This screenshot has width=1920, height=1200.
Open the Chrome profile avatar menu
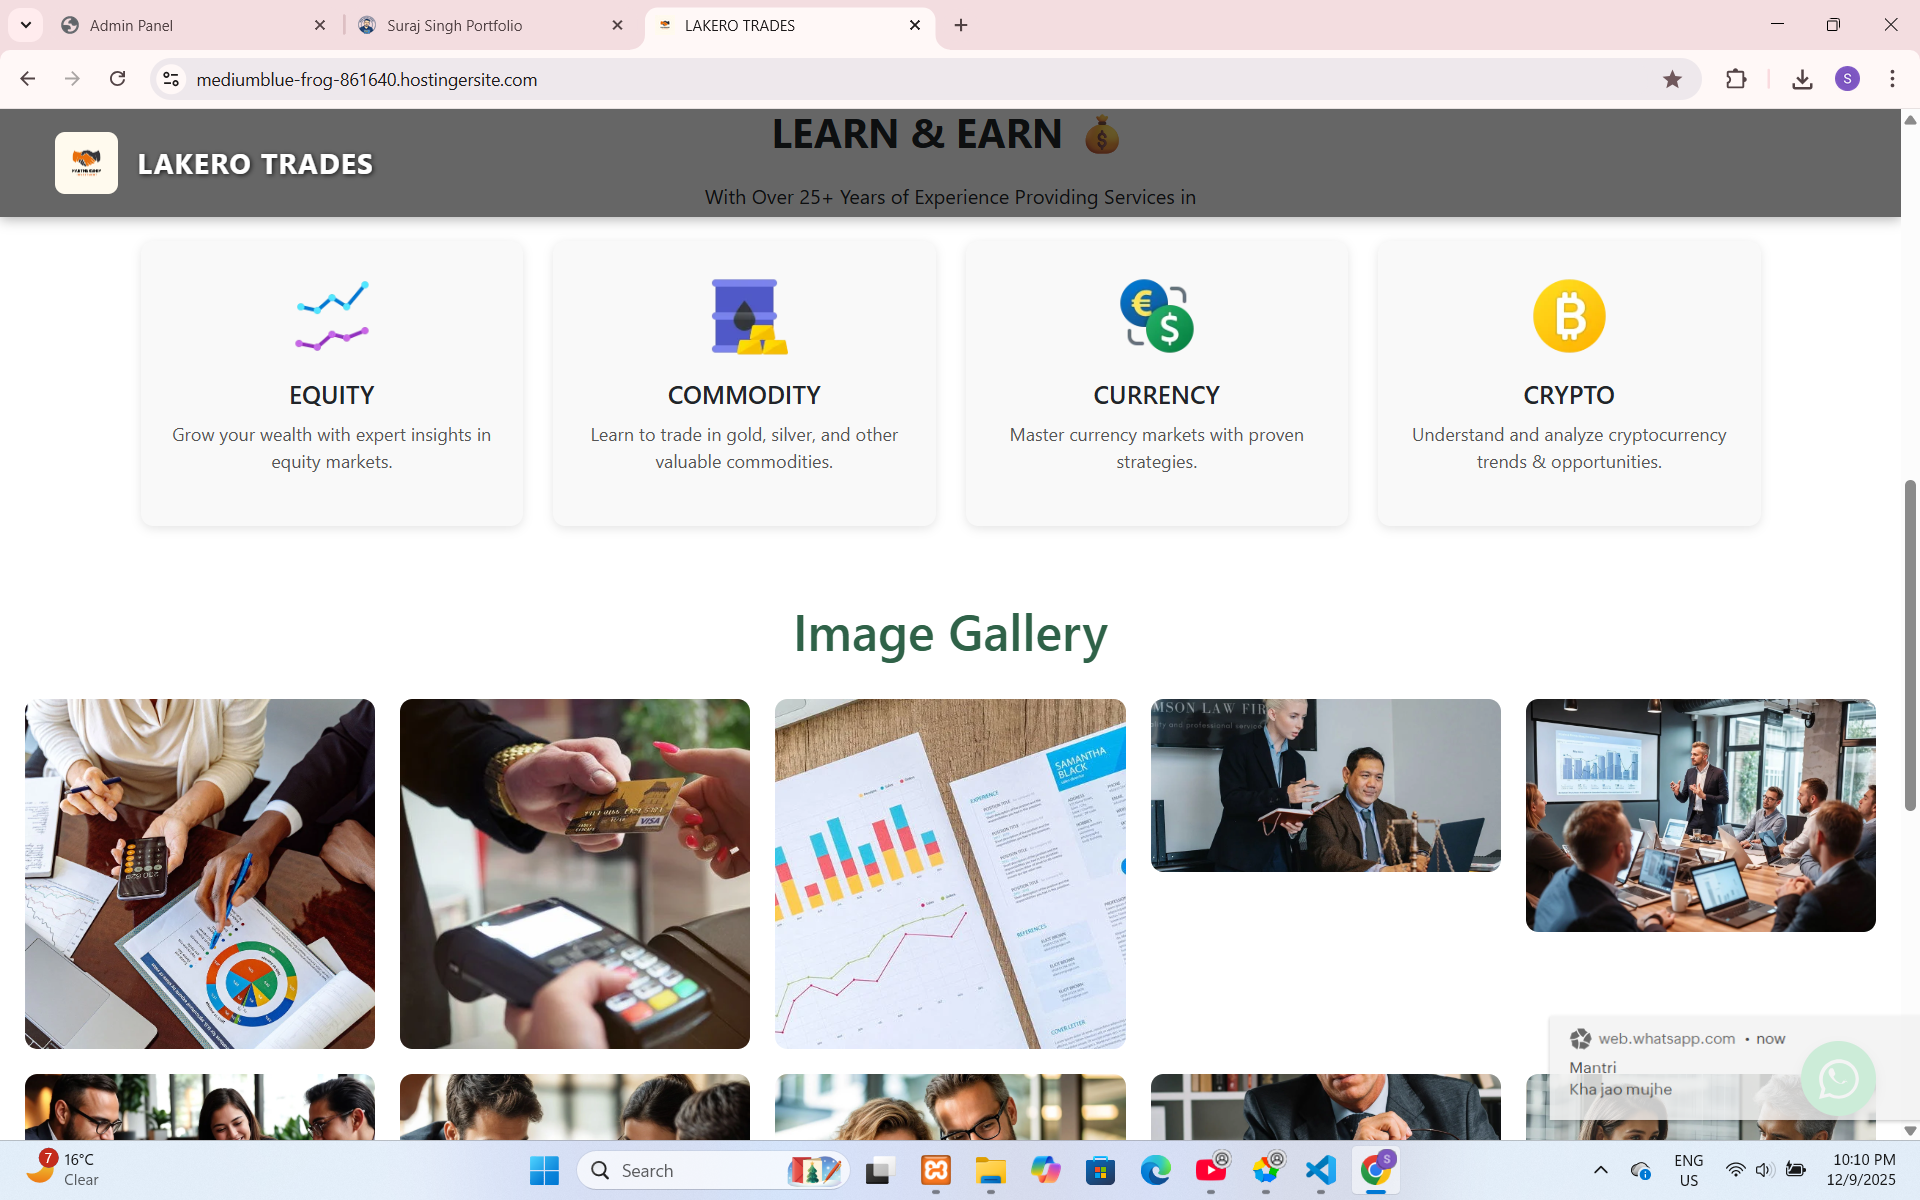[x=1848, y=79]
